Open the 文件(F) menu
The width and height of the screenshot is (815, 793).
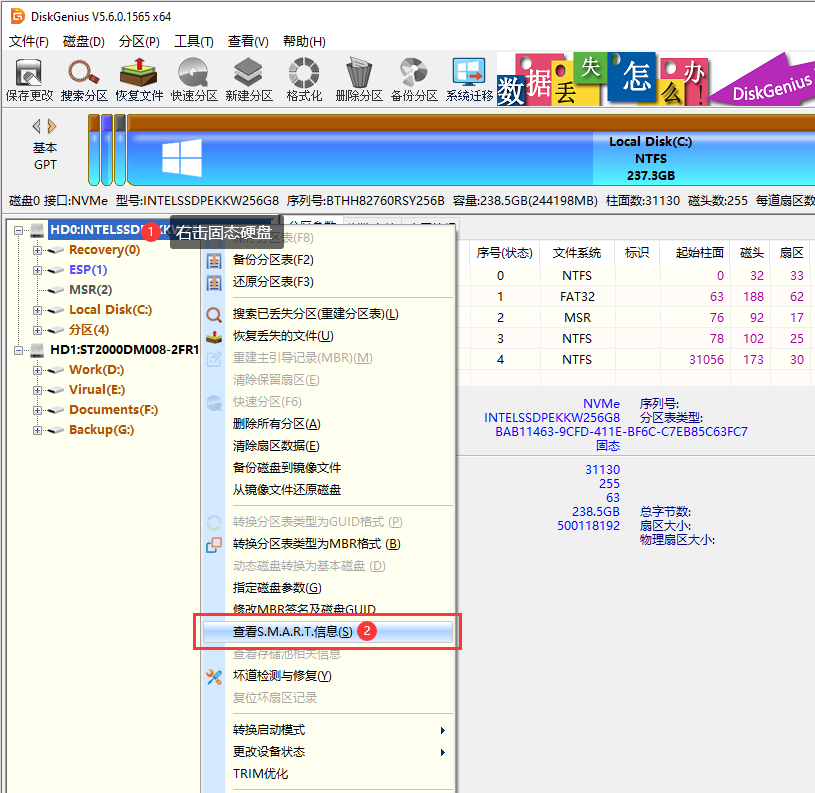point(29,41)
